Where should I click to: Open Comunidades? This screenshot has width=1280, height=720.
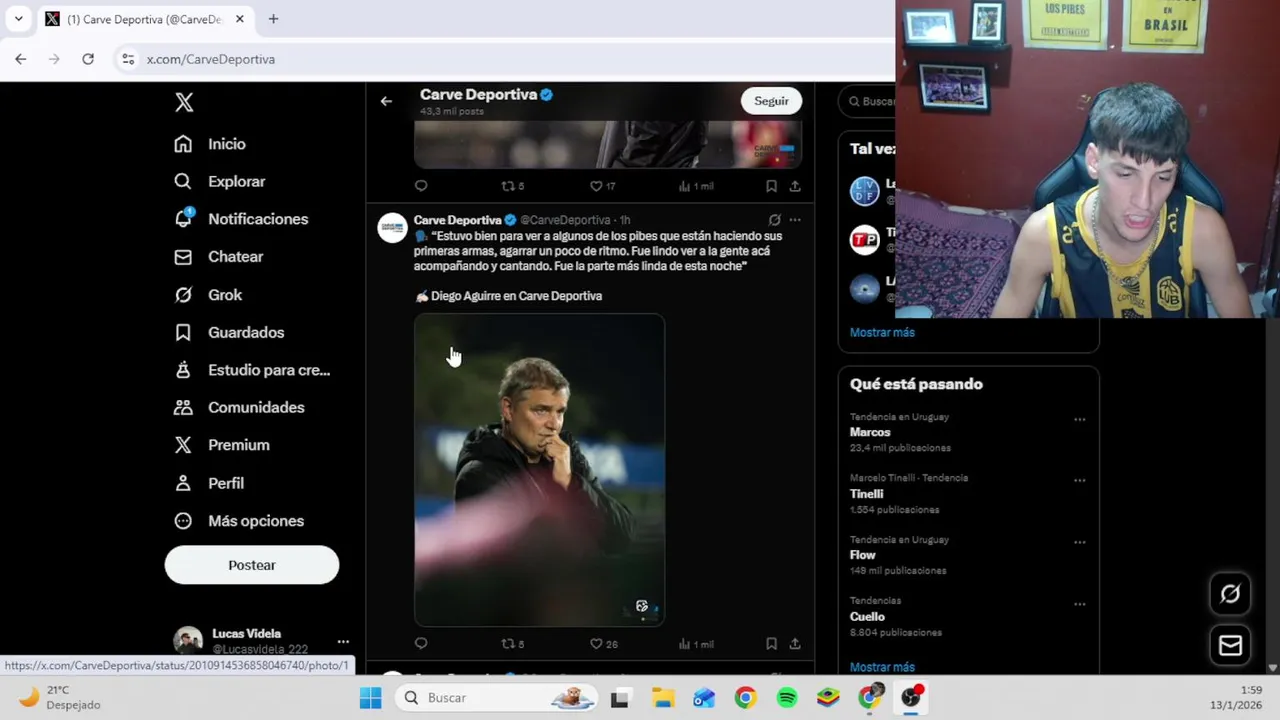[x=239, y=407]
